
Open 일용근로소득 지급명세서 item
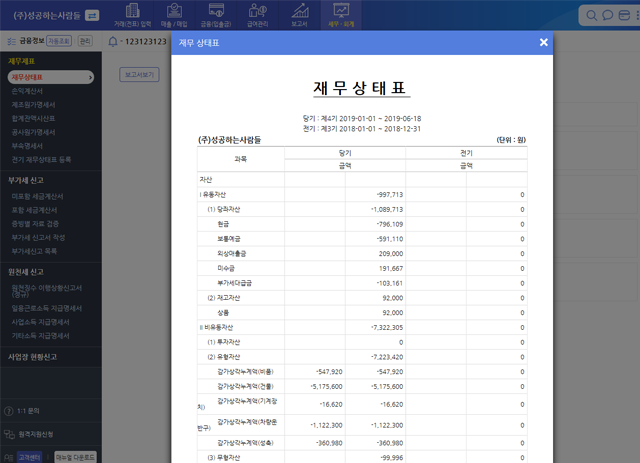coord(47,308)
